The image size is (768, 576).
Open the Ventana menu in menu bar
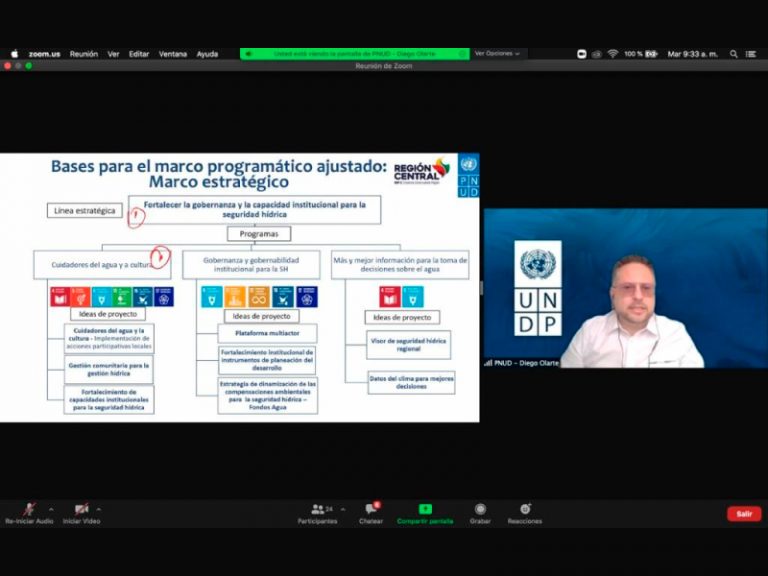click(x=172, y=54)
